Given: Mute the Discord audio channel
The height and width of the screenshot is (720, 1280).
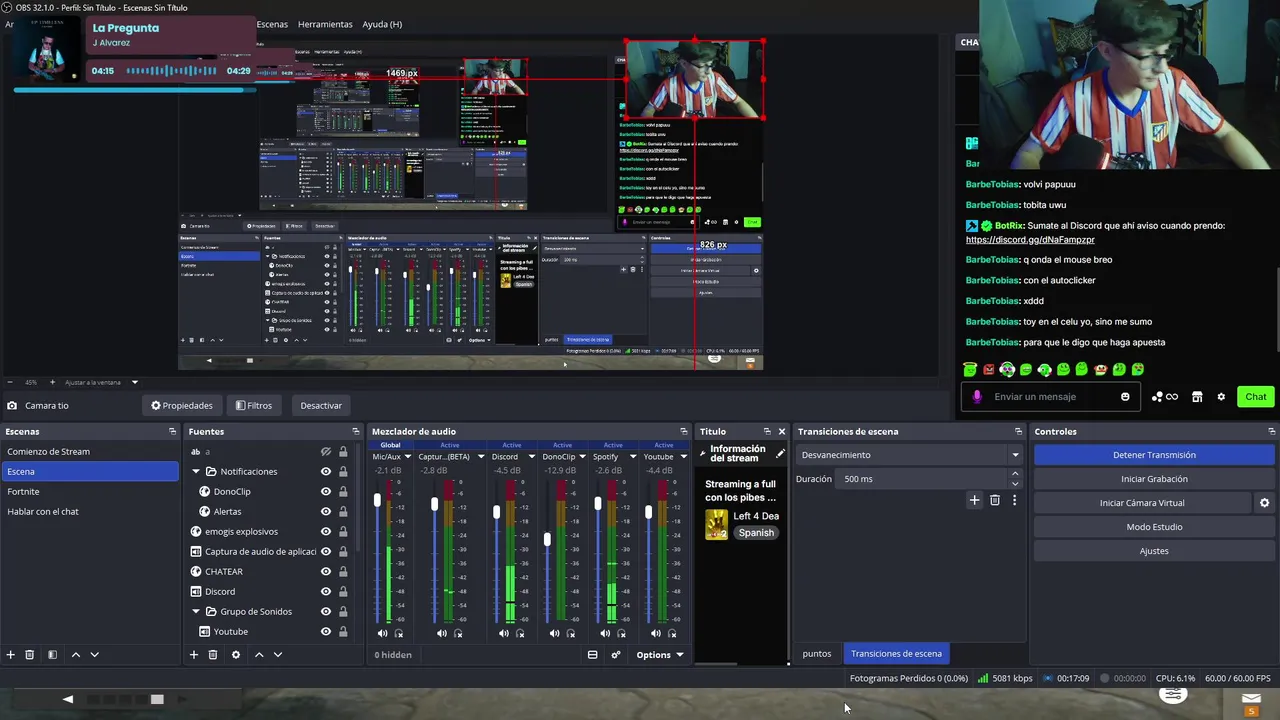Looking at the screenshot, I should click(x=503, y=633).
